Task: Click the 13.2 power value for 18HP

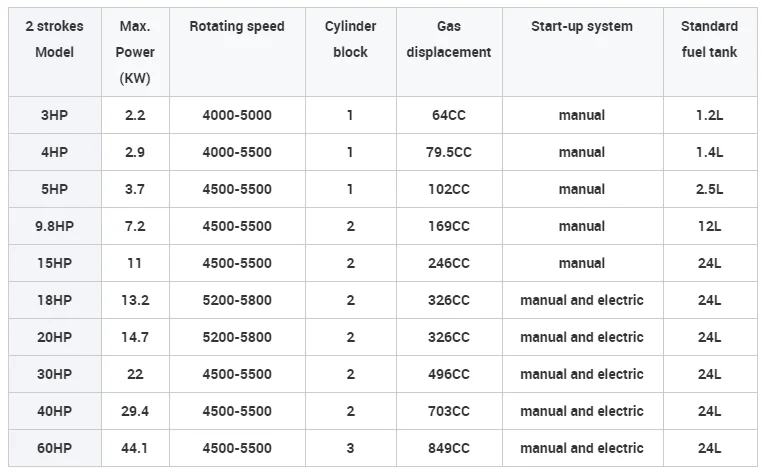Action: pos(135,300)
